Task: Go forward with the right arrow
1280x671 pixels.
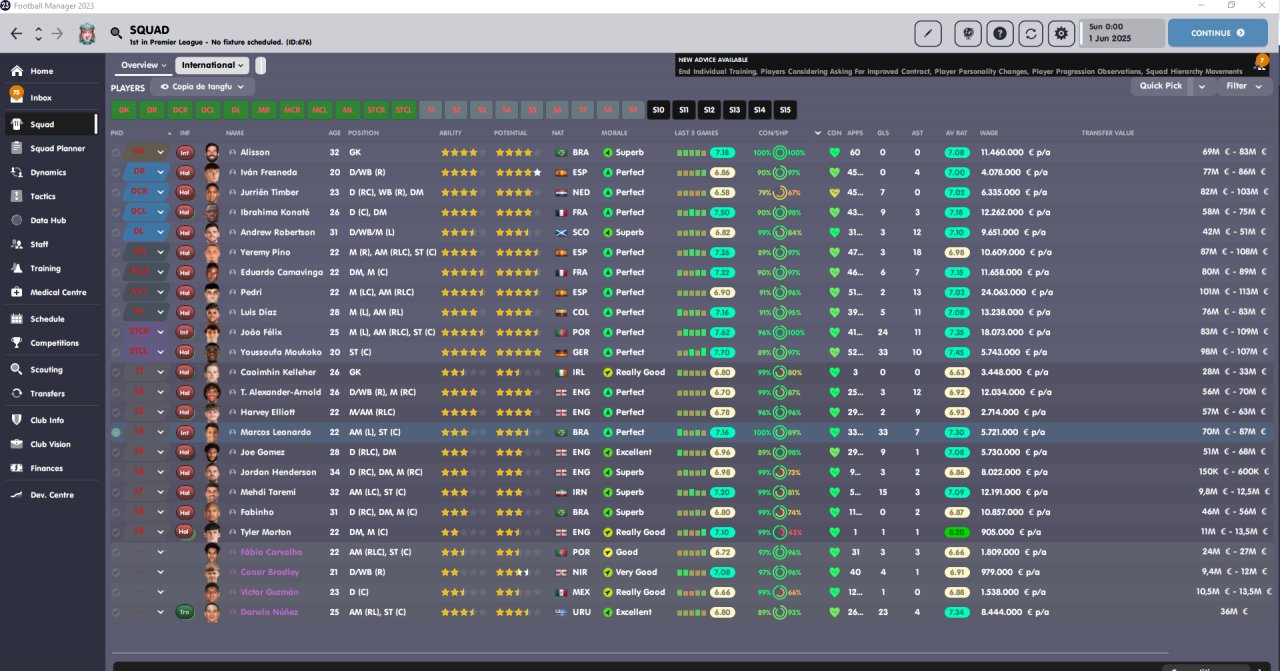Action: pos(57,33)
